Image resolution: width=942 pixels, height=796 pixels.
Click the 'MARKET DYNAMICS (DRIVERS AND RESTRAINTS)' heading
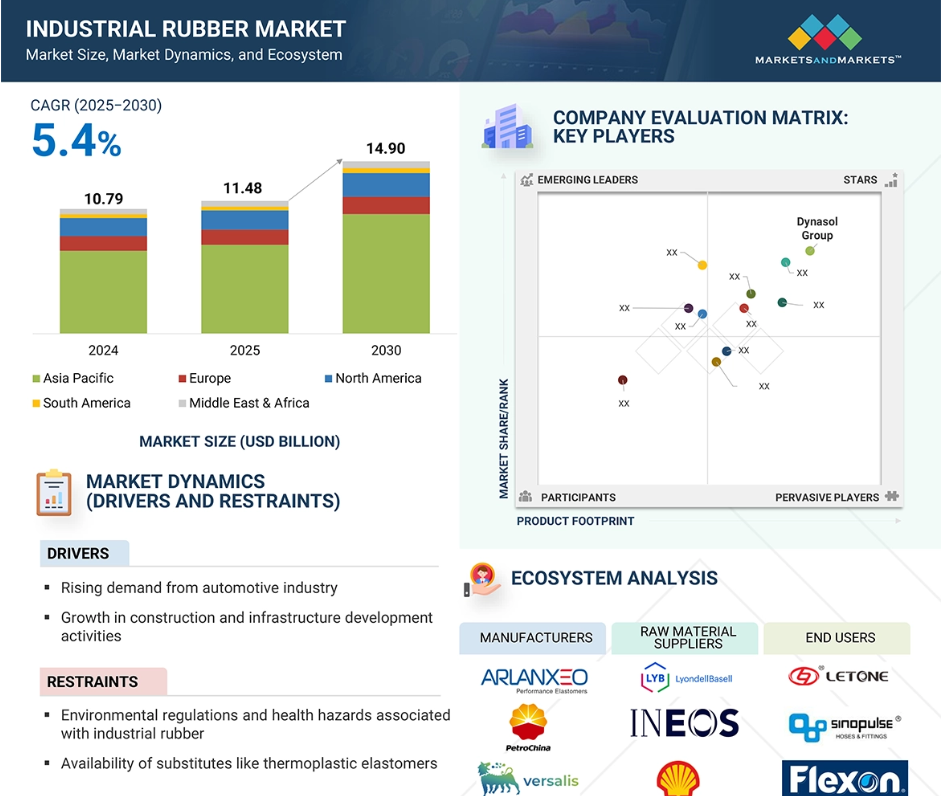(213, 491)
